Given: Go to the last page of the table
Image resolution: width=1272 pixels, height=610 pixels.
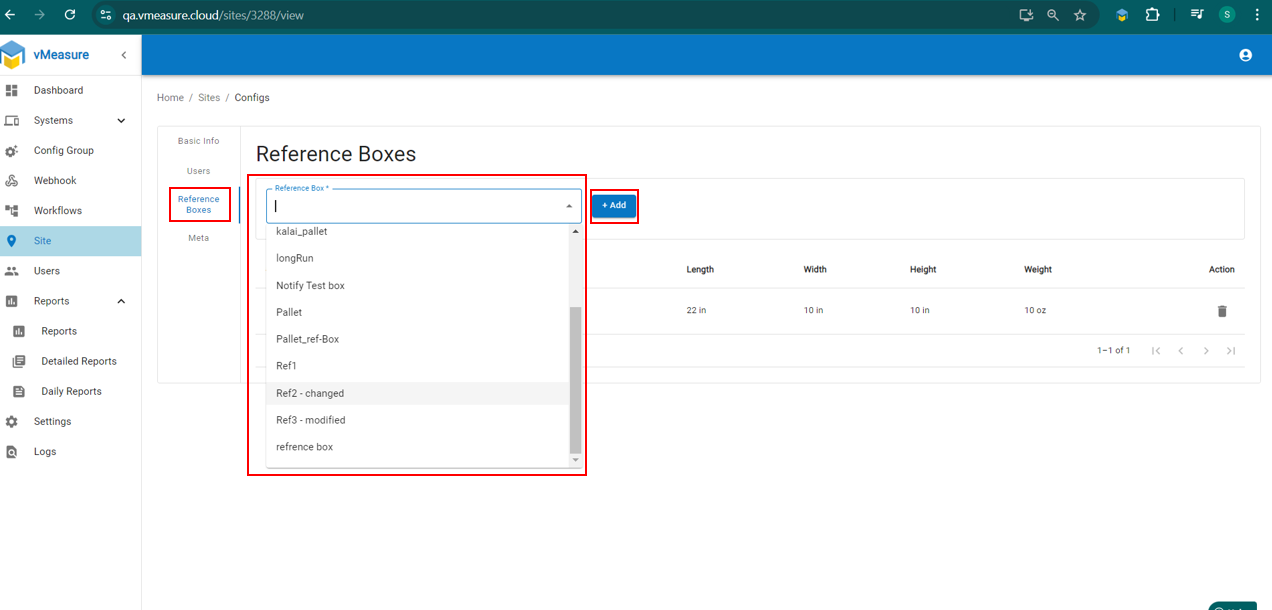Looking at the screenshot, I should click(x=1231, y=350).
